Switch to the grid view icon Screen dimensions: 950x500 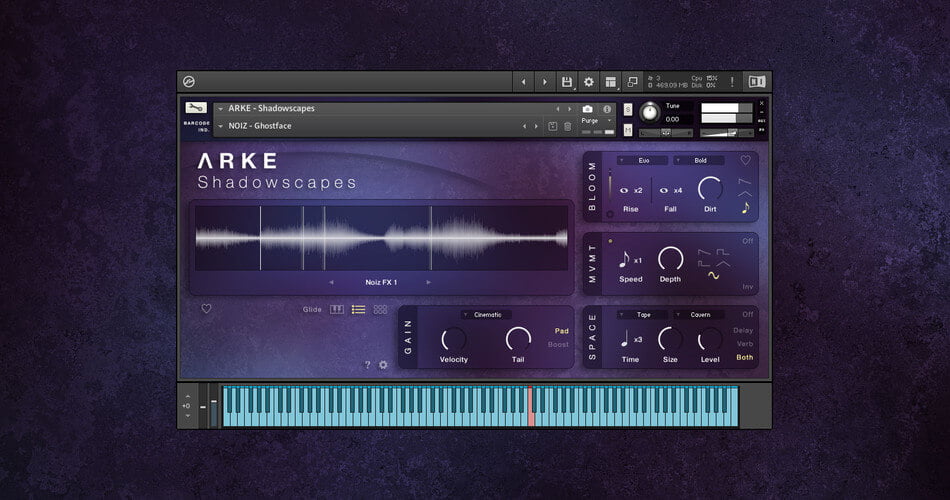[380, 310]
